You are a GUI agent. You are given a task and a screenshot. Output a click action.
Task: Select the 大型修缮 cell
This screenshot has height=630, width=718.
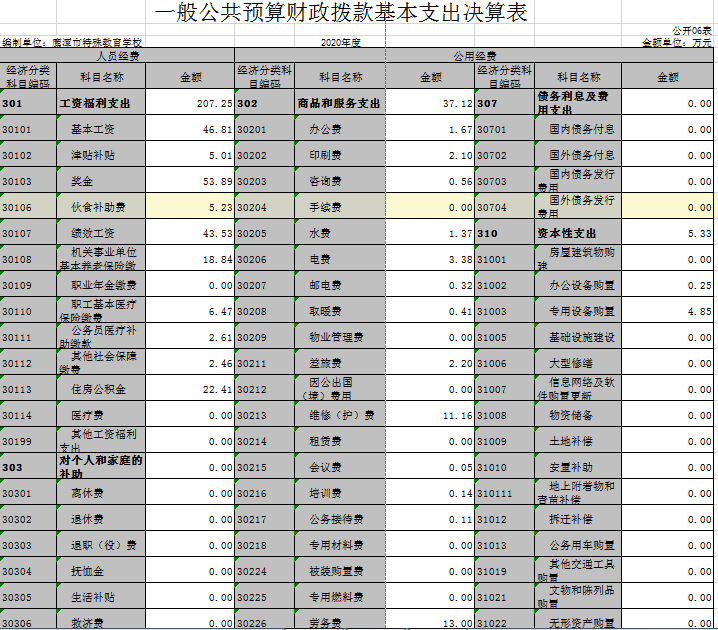tap(578, 362)
